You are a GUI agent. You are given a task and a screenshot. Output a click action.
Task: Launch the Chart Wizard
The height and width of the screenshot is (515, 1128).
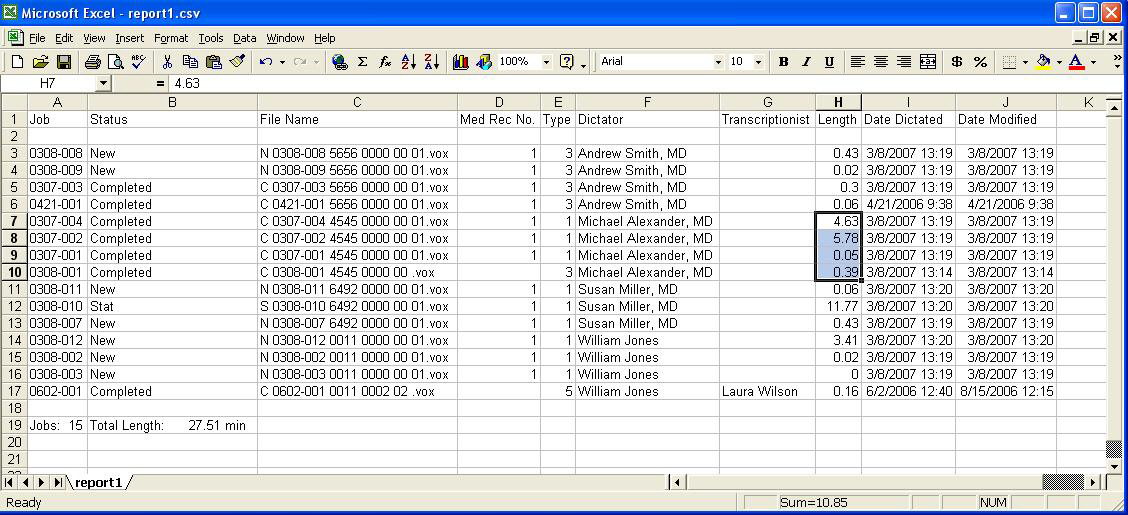tap(461, 62)
